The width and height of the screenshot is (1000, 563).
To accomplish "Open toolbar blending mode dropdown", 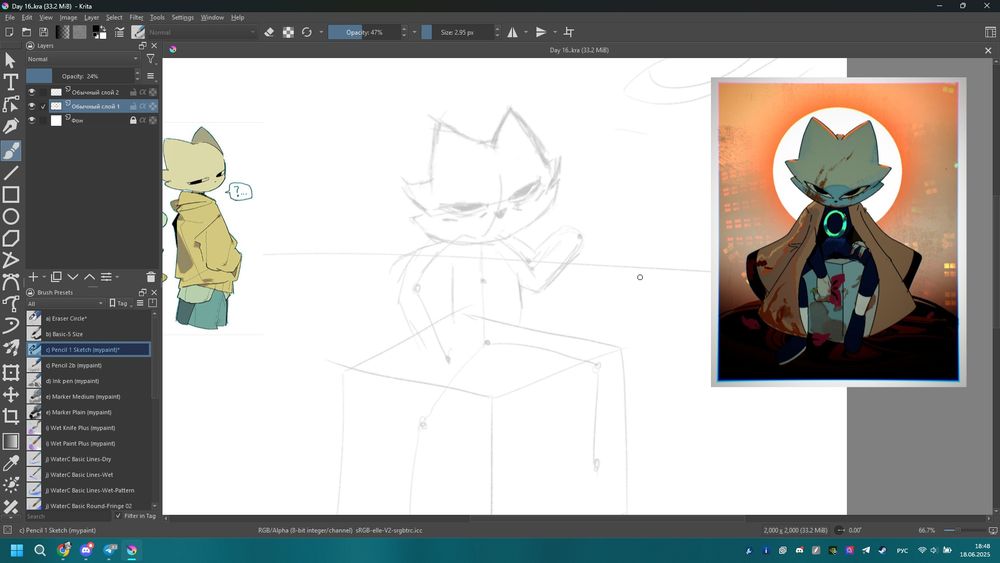I will pos(202,32).
